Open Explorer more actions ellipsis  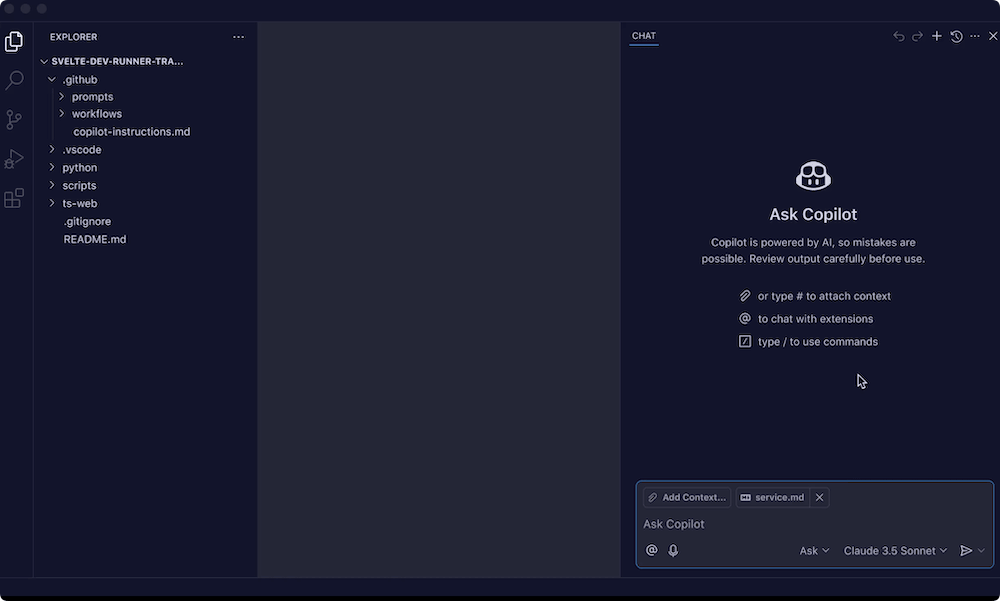point(239,37)
